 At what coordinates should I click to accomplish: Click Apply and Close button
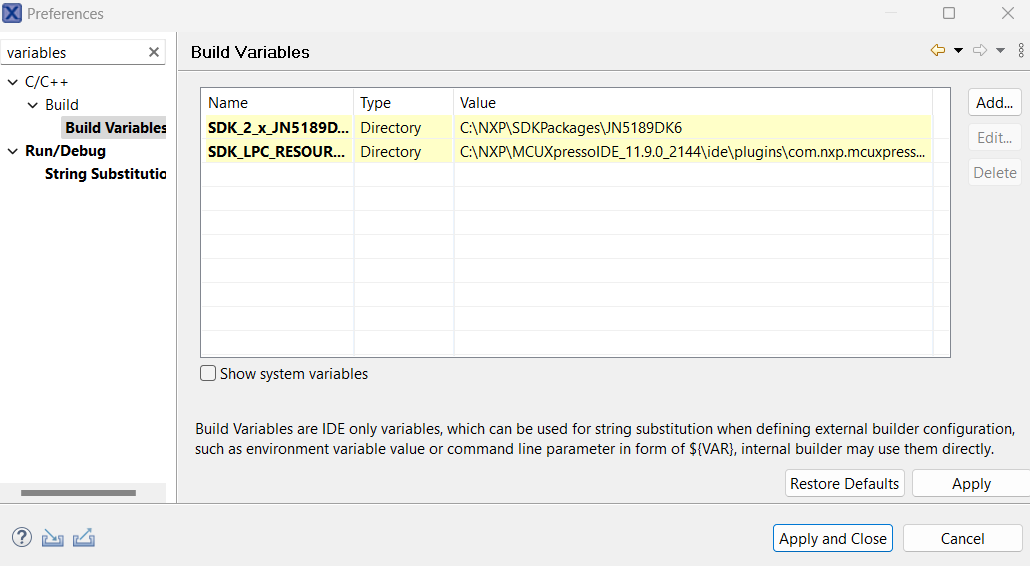832,538
